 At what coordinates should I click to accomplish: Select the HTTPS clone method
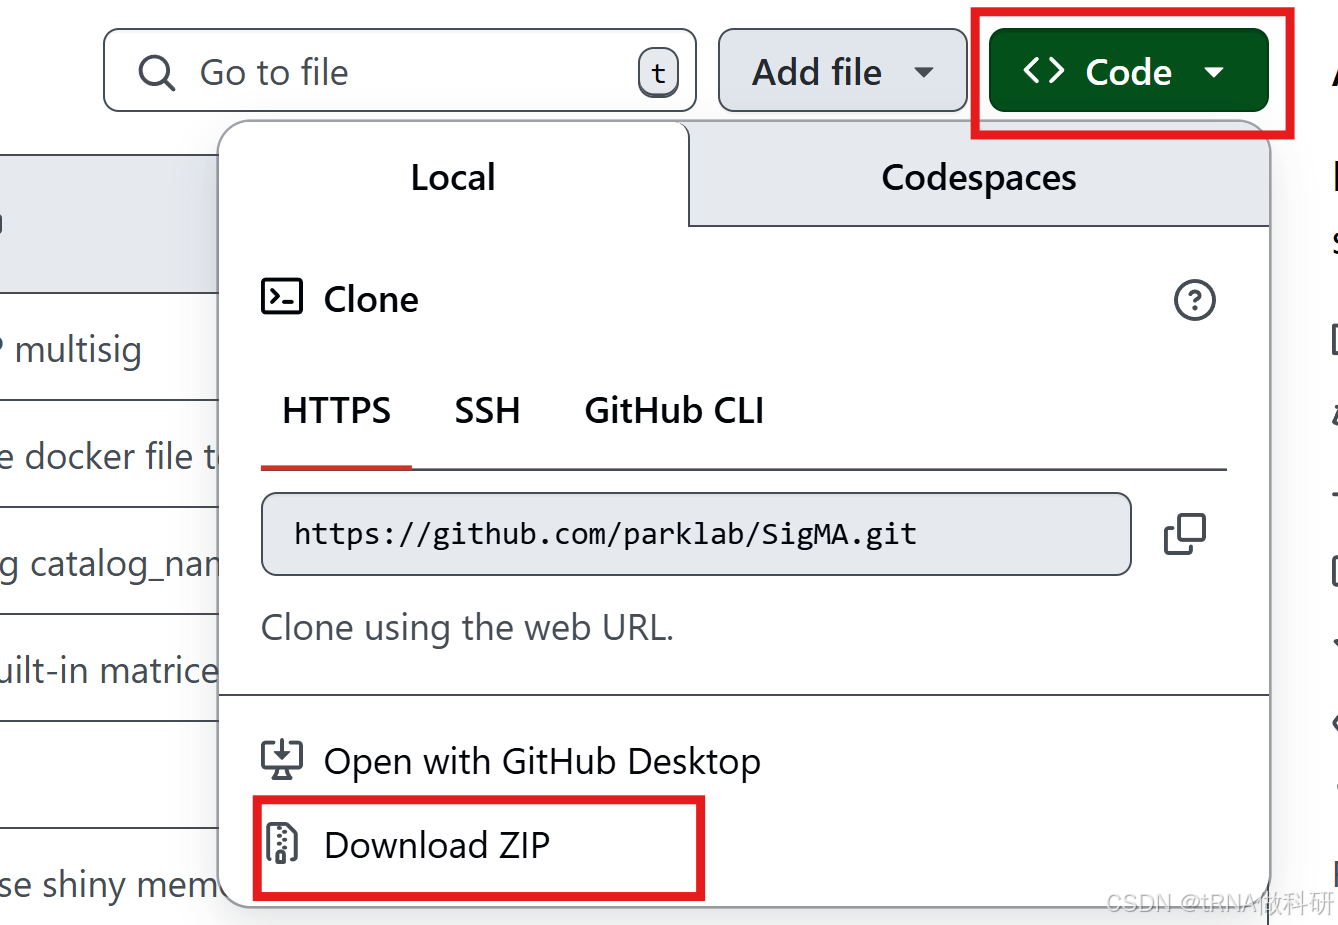336,410
